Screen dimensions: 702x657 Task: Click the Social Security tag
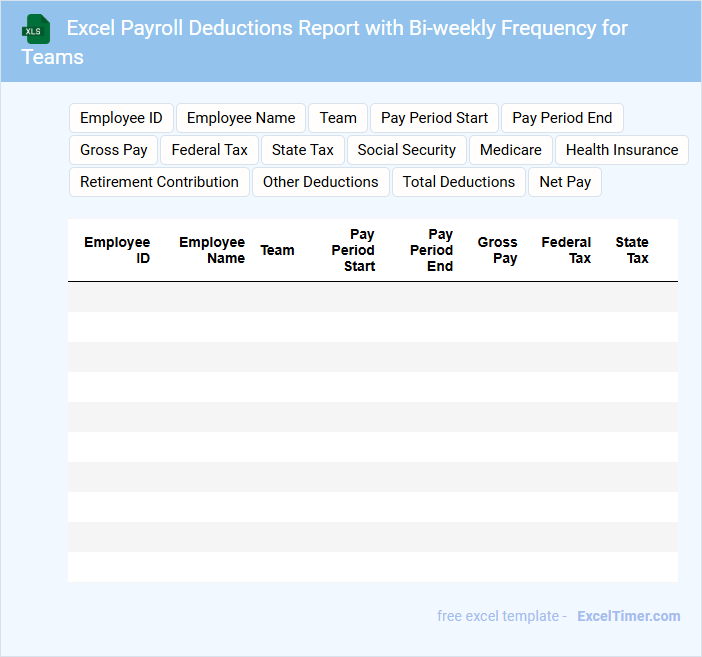coord(406,150)
